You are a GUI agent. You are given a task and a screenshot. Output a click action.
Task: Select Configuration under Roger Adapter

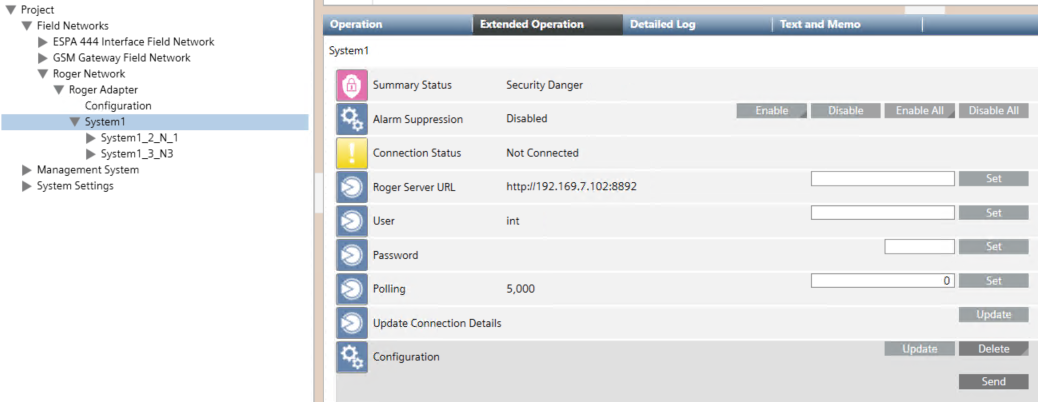118,106
